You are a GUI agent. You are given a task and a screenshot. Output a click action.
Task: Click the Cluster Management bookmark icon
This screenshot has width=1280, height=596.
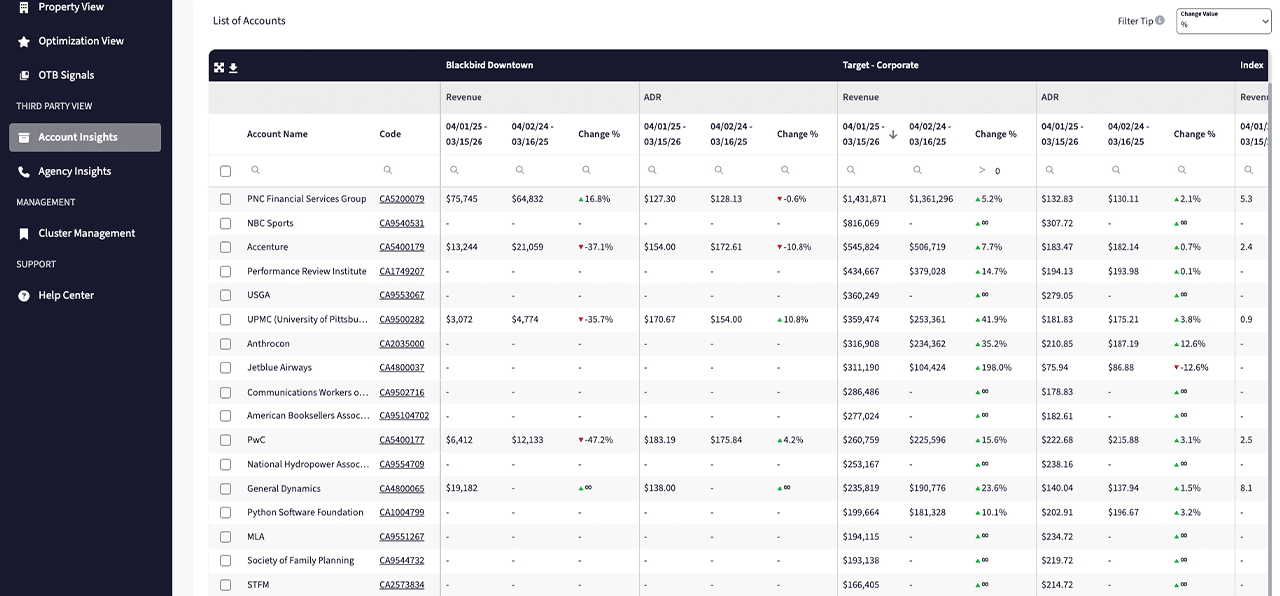coord(24,233)
